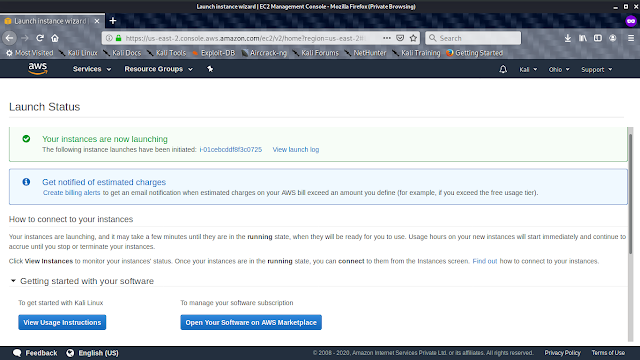Click the View launch log link
The image size is (640, 360).
[x=296, y=149]
